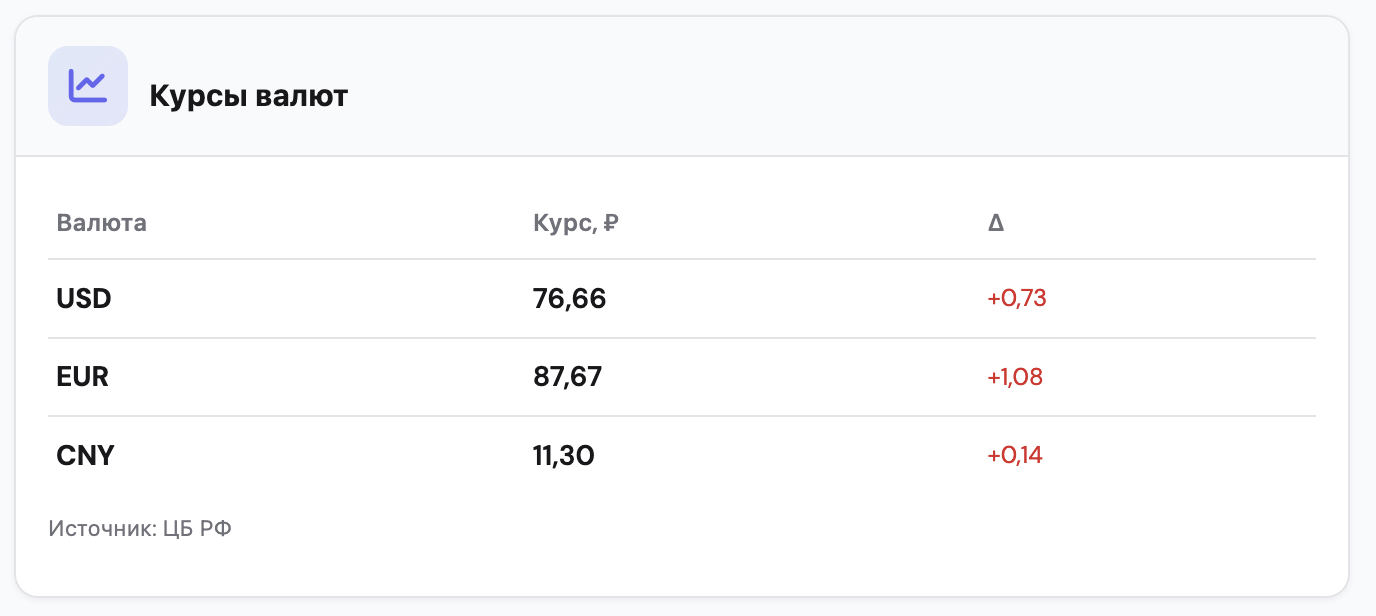Screen dimensions: 1376x616
Task: Click the EUR rate 87,67
Action: pos(568,377)
